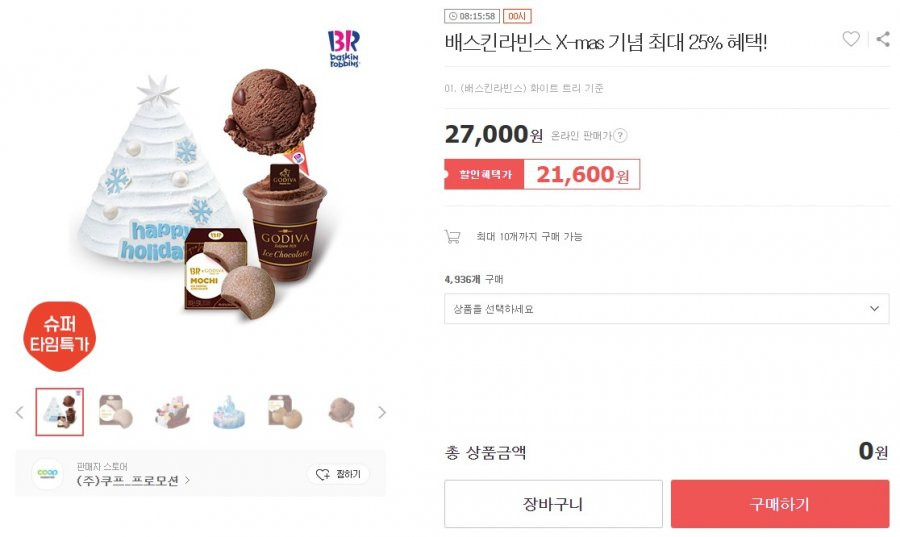Click the 장바구니 button
Image resolution: width=900 pixels, height=537 pixels.
click(x=553, y=504)
